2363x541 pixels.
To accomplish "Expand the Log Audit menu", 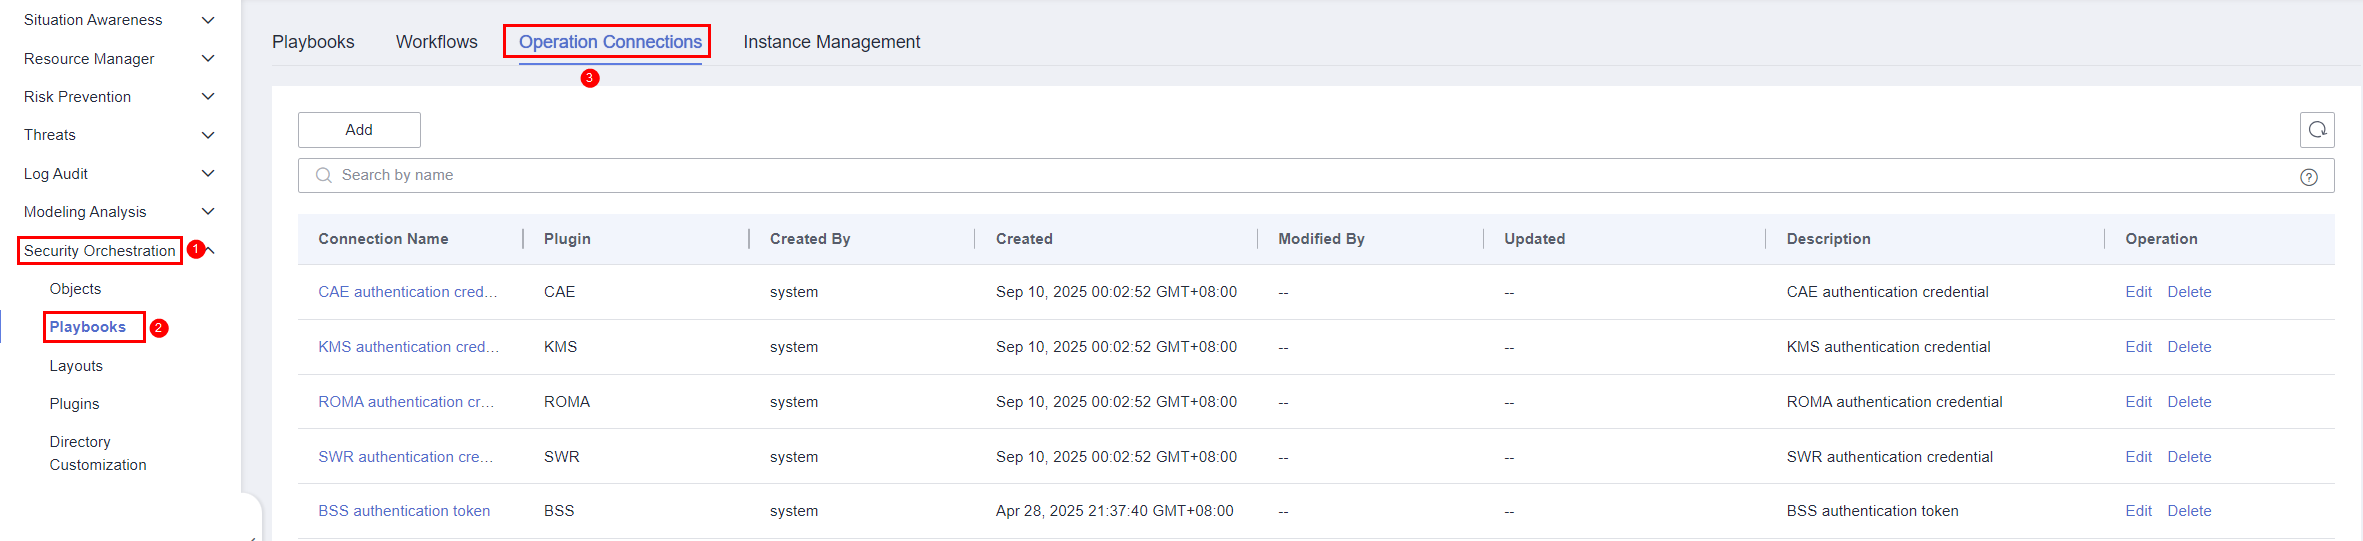I will tap(208, 174).
